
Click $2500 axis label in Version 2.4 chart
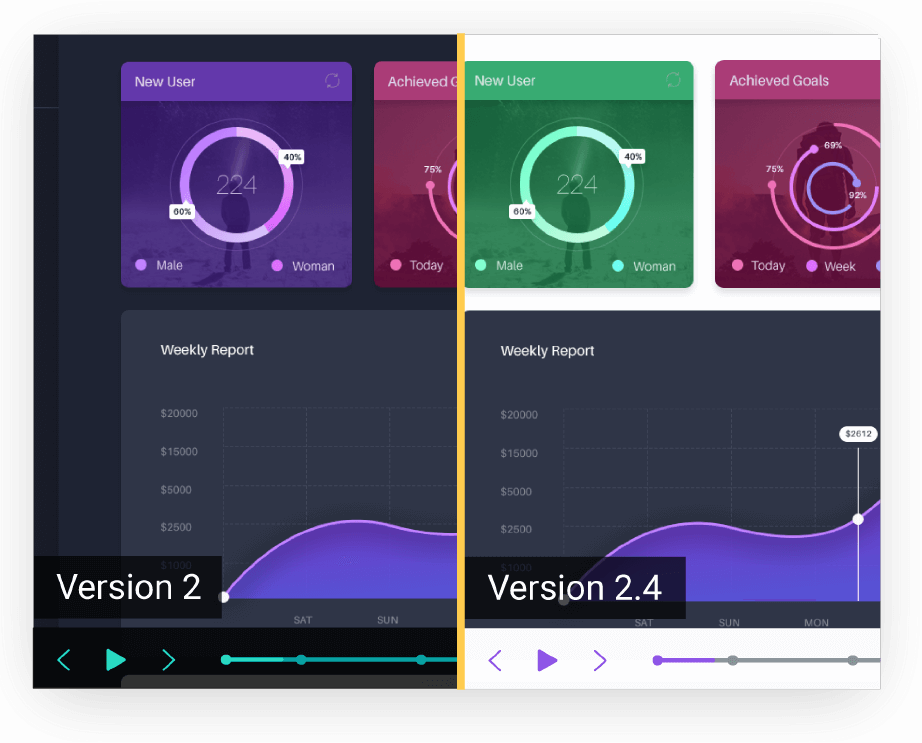(516, 529)
